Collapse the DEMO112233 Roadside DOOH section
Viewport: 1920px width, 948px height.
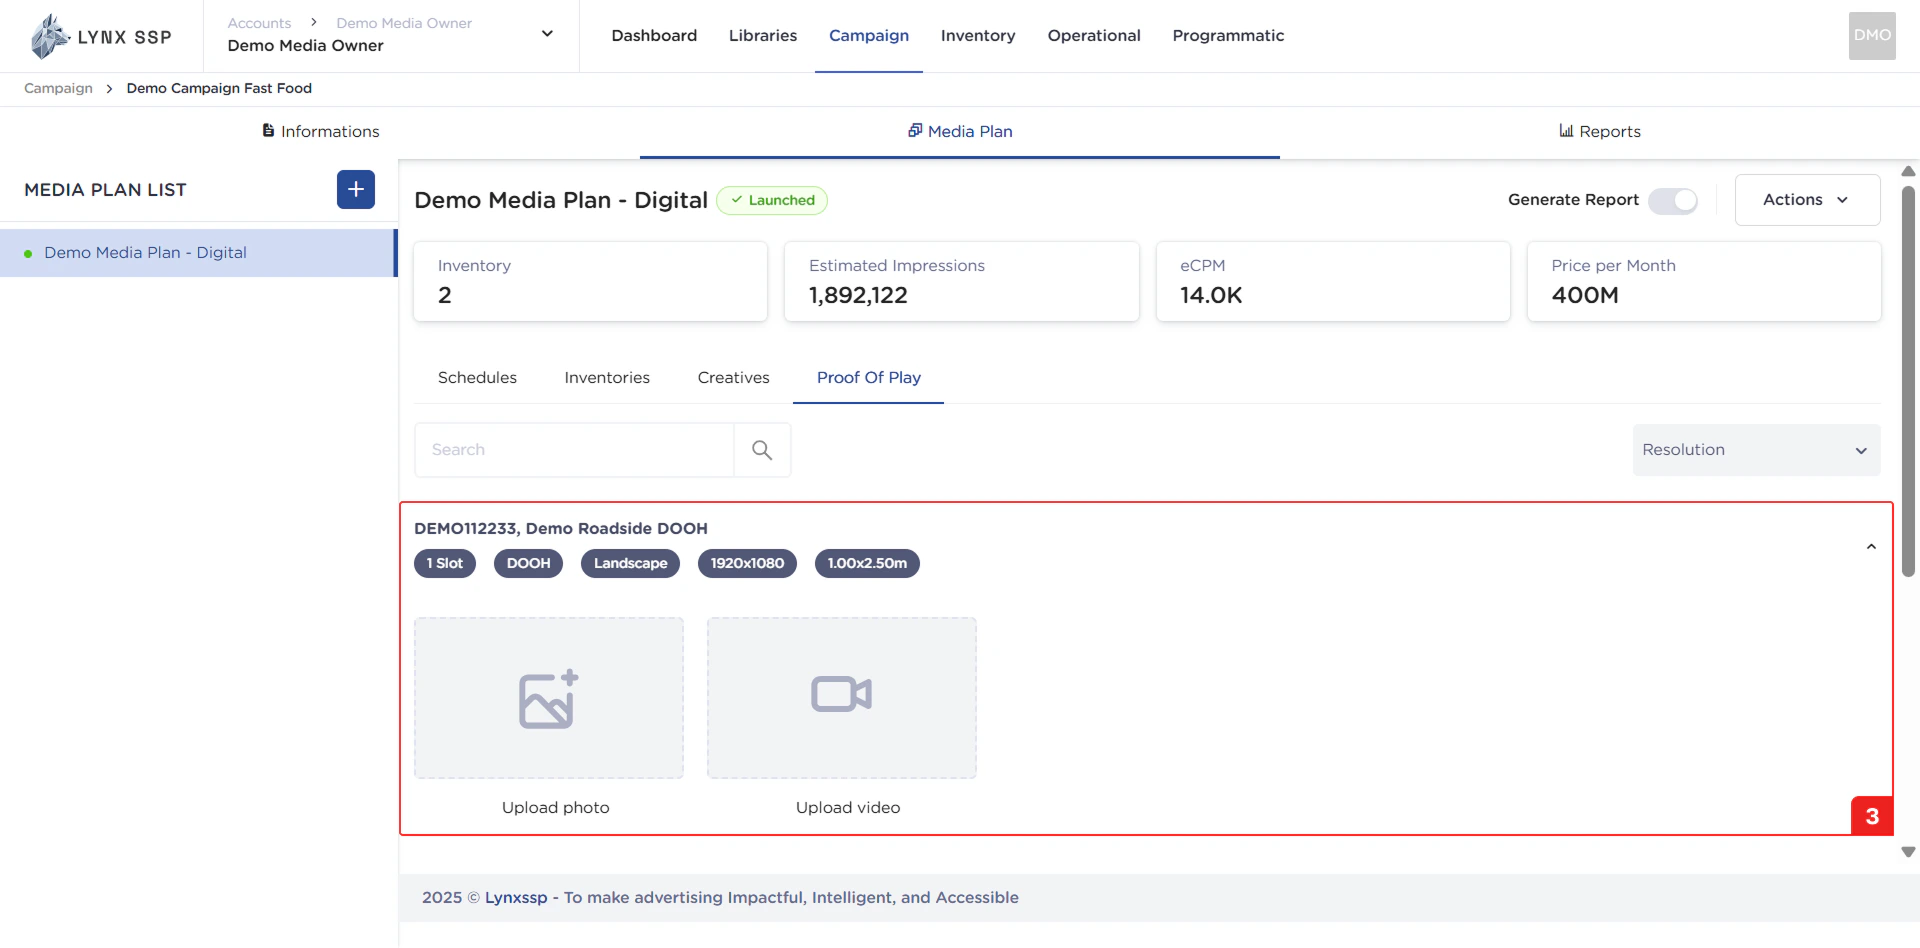tap(1871, 546)
